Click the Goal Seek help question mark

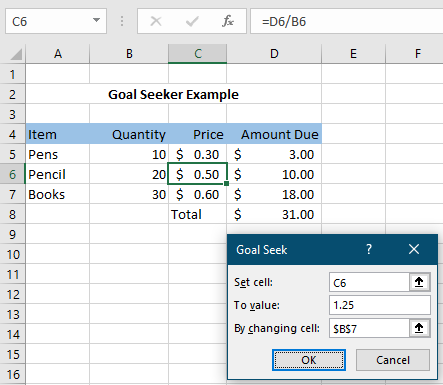click(x=369, y=249)
